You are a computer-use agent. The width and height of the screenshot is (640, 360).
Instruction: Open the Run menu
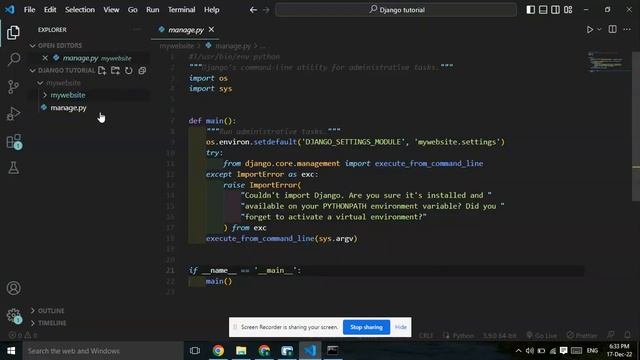click(153, 10)
